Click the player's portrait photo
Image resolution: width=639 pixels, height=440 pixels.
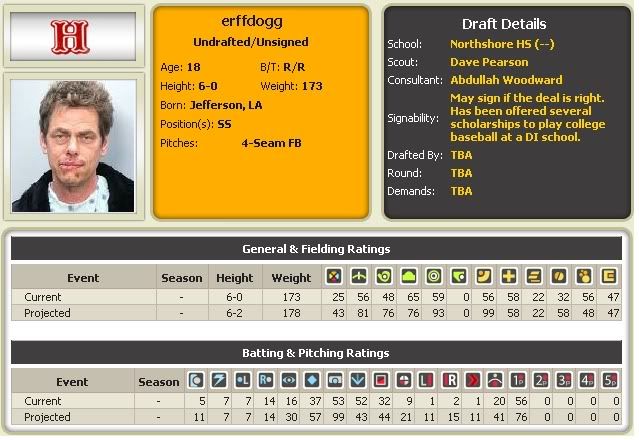pyautogui.click(x=70, y=143)
